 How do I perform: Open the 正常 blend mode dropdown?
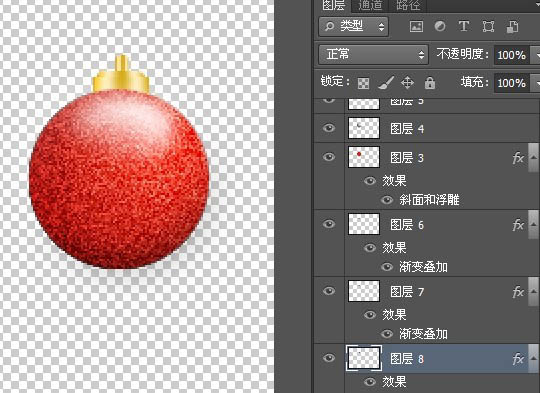pos(373,54)
